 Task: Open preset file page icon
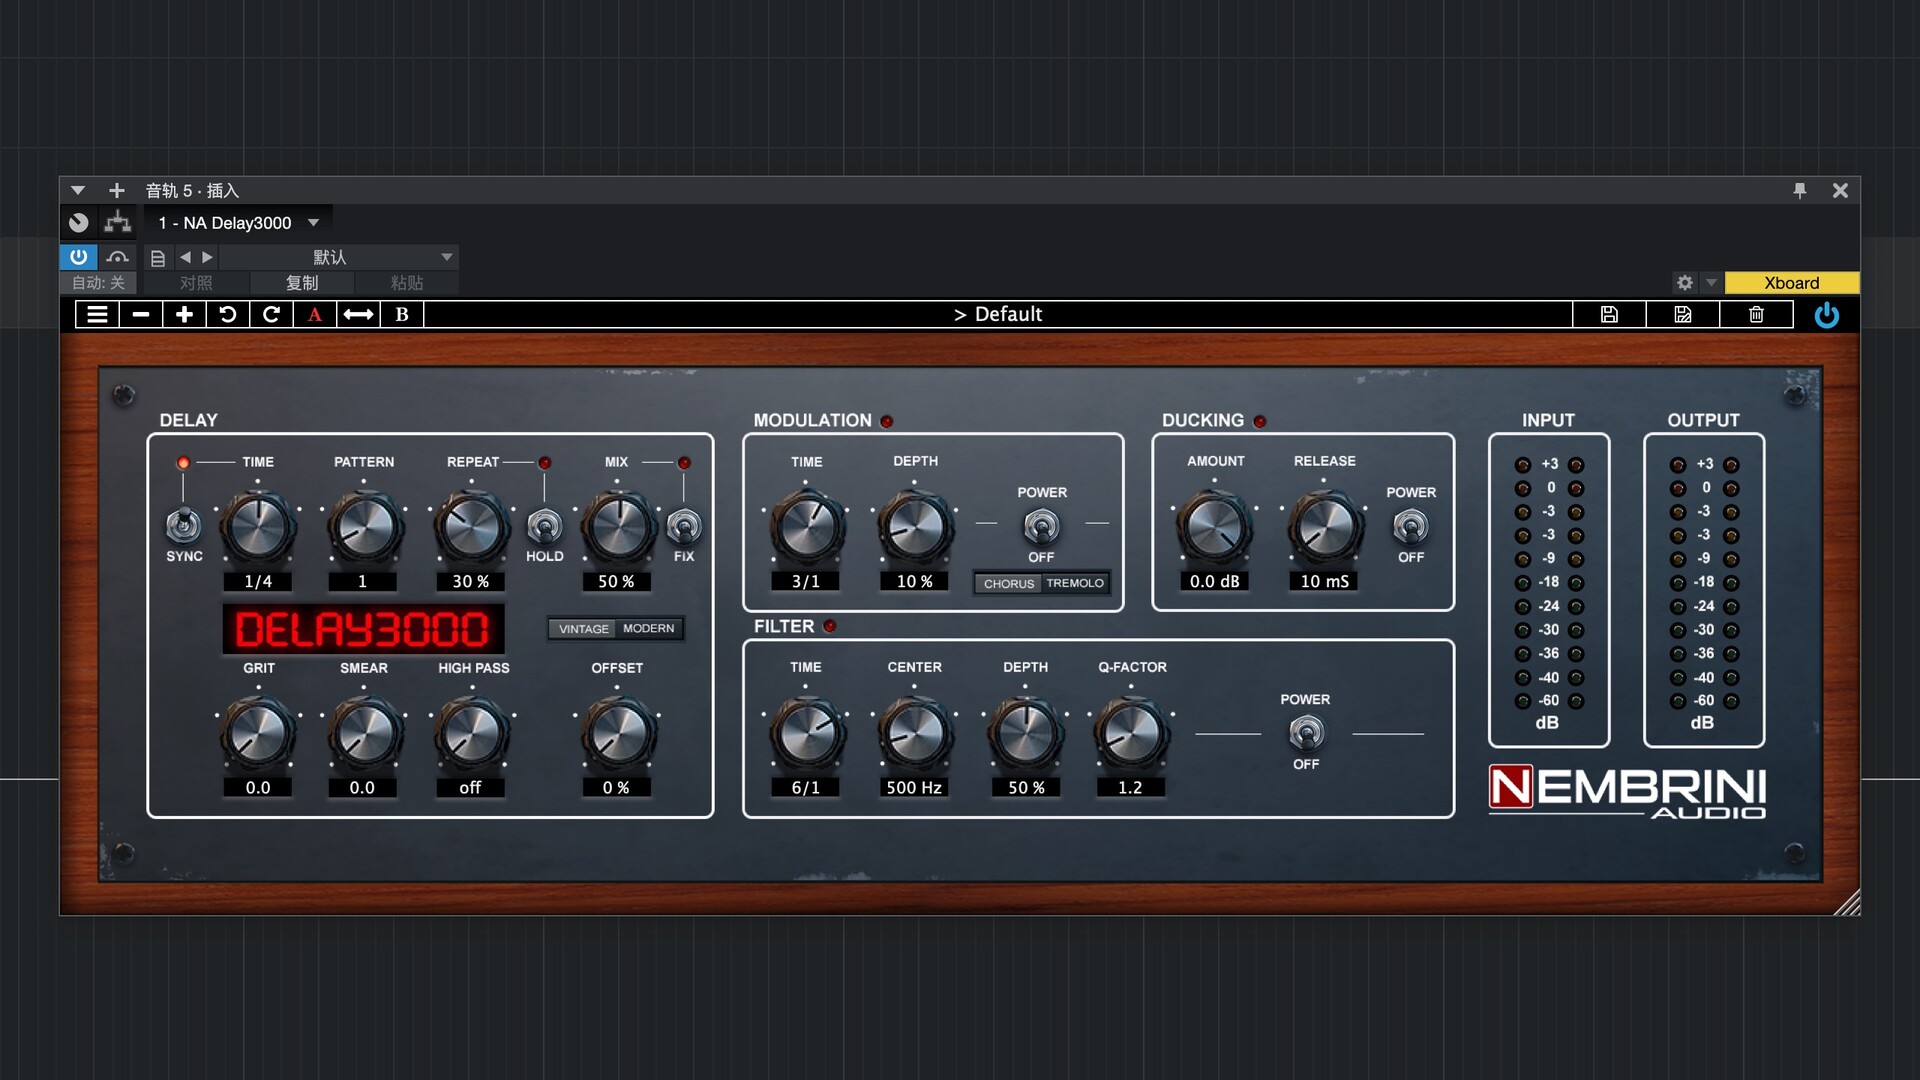pyautogui.click(x=158, y=258)
